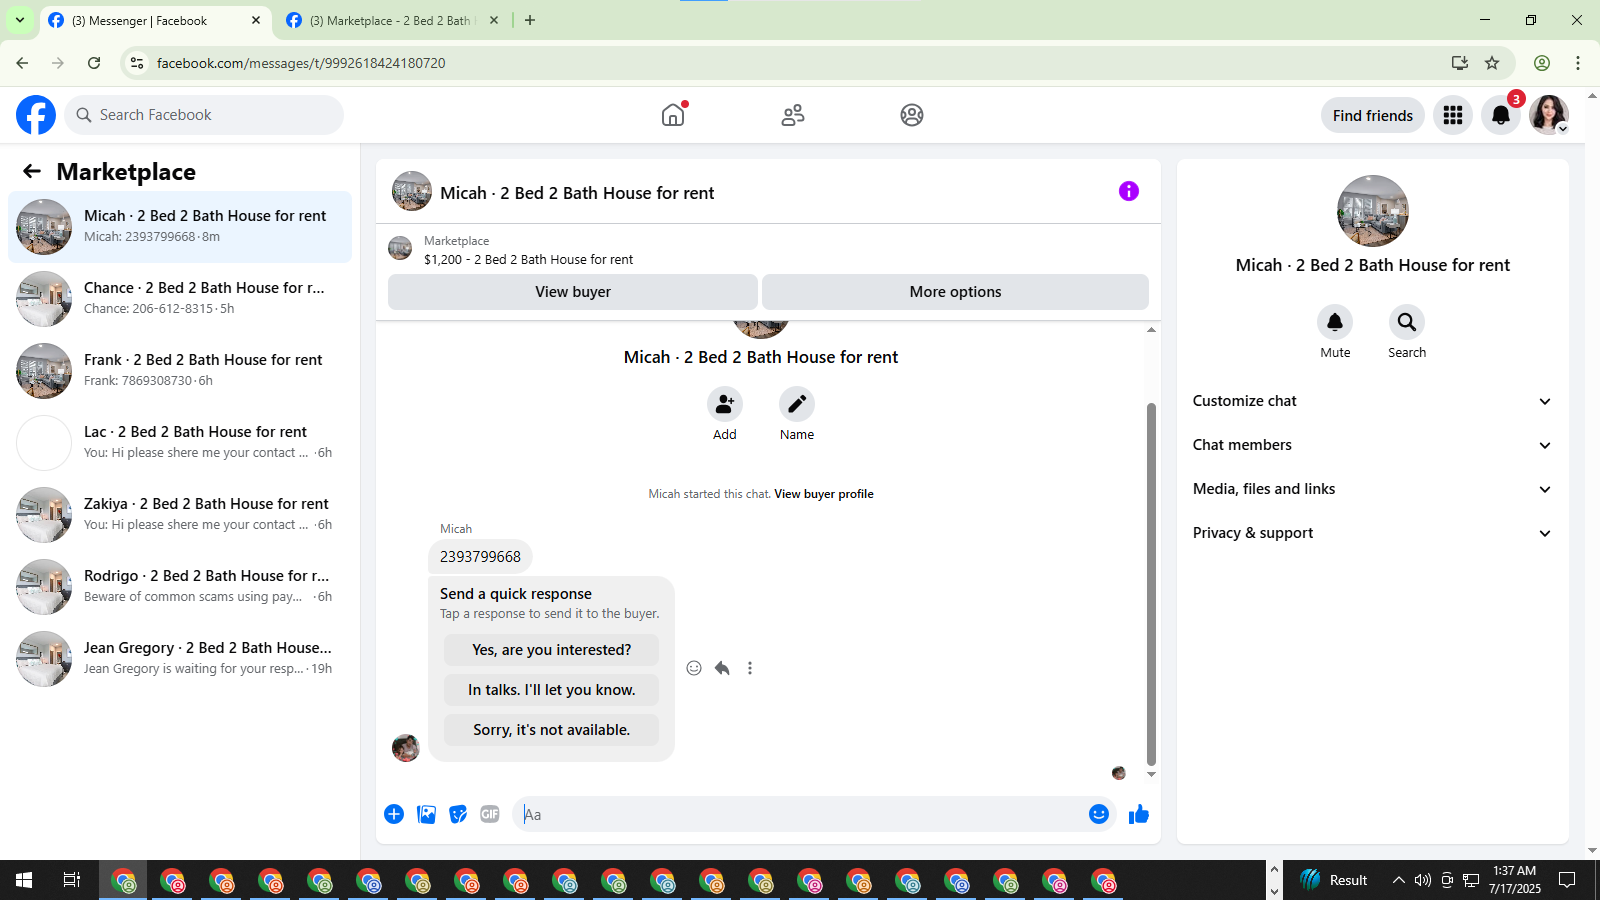Expand Privacy & support section
The height and width of the screenshot is (900, 1600).
(x=1373, y=533)
